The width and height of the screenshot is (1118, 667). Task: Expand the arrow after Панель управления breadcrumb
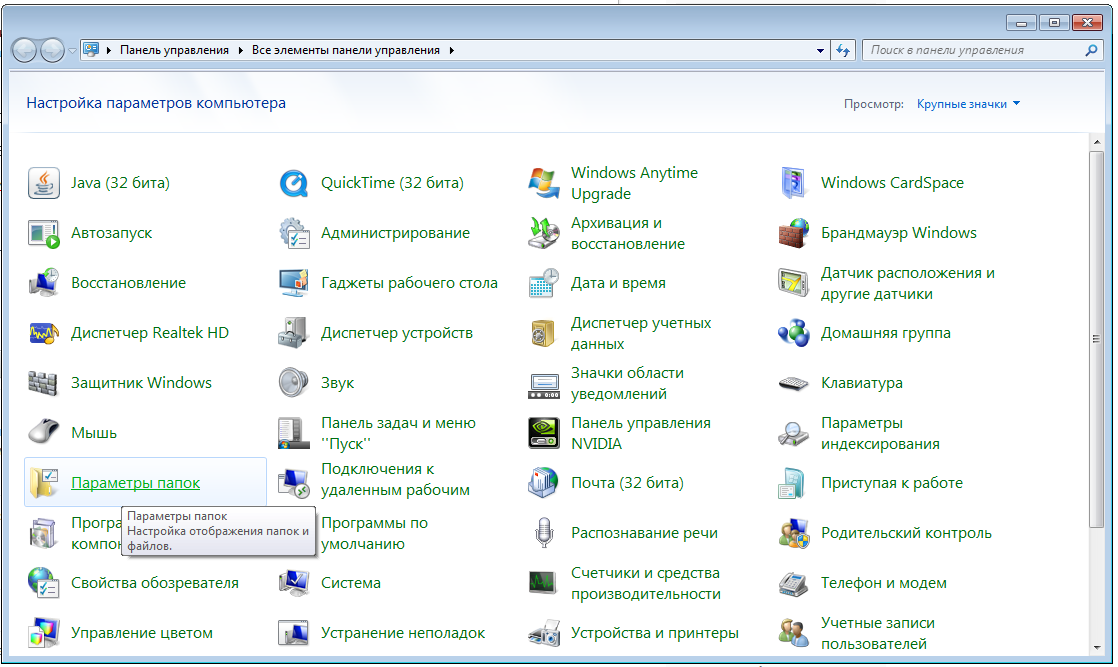(x=240, y=51)
